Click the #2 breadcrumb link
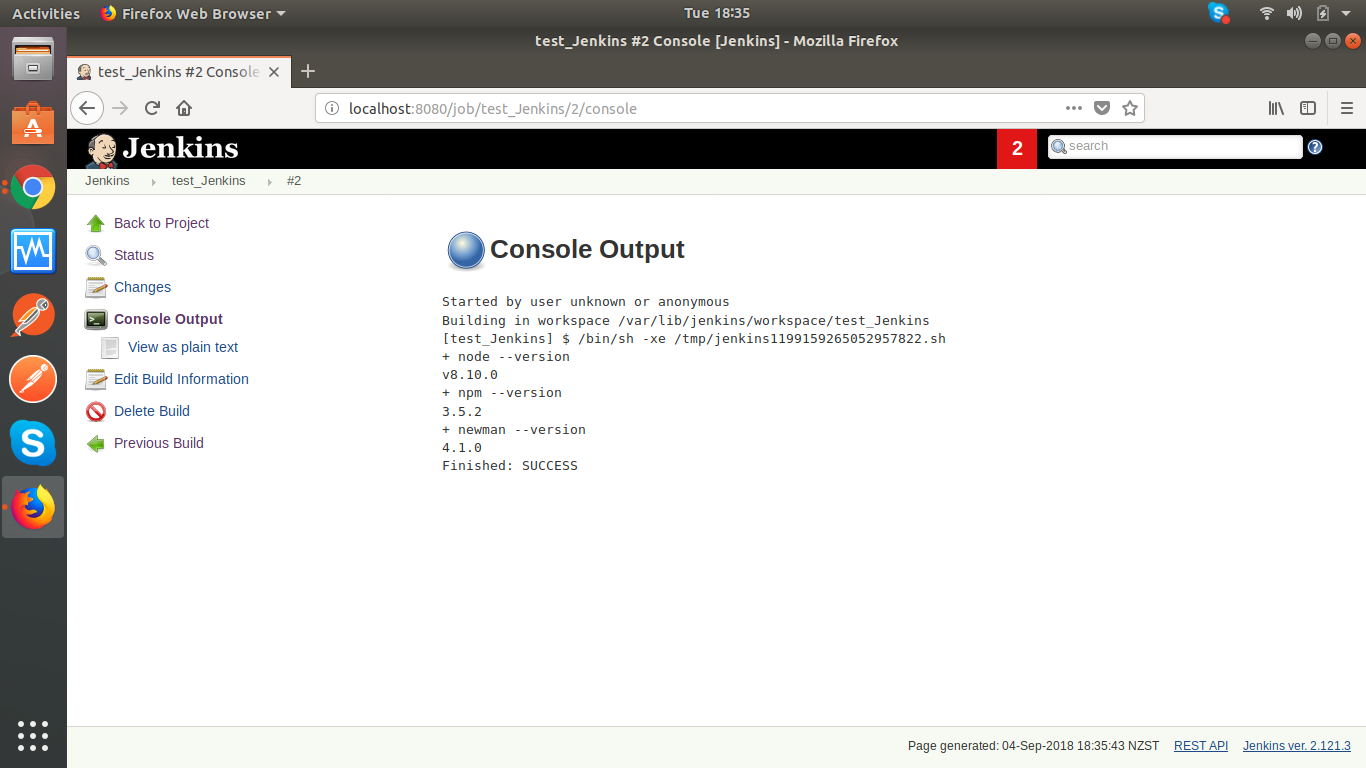 coord(294,181)
